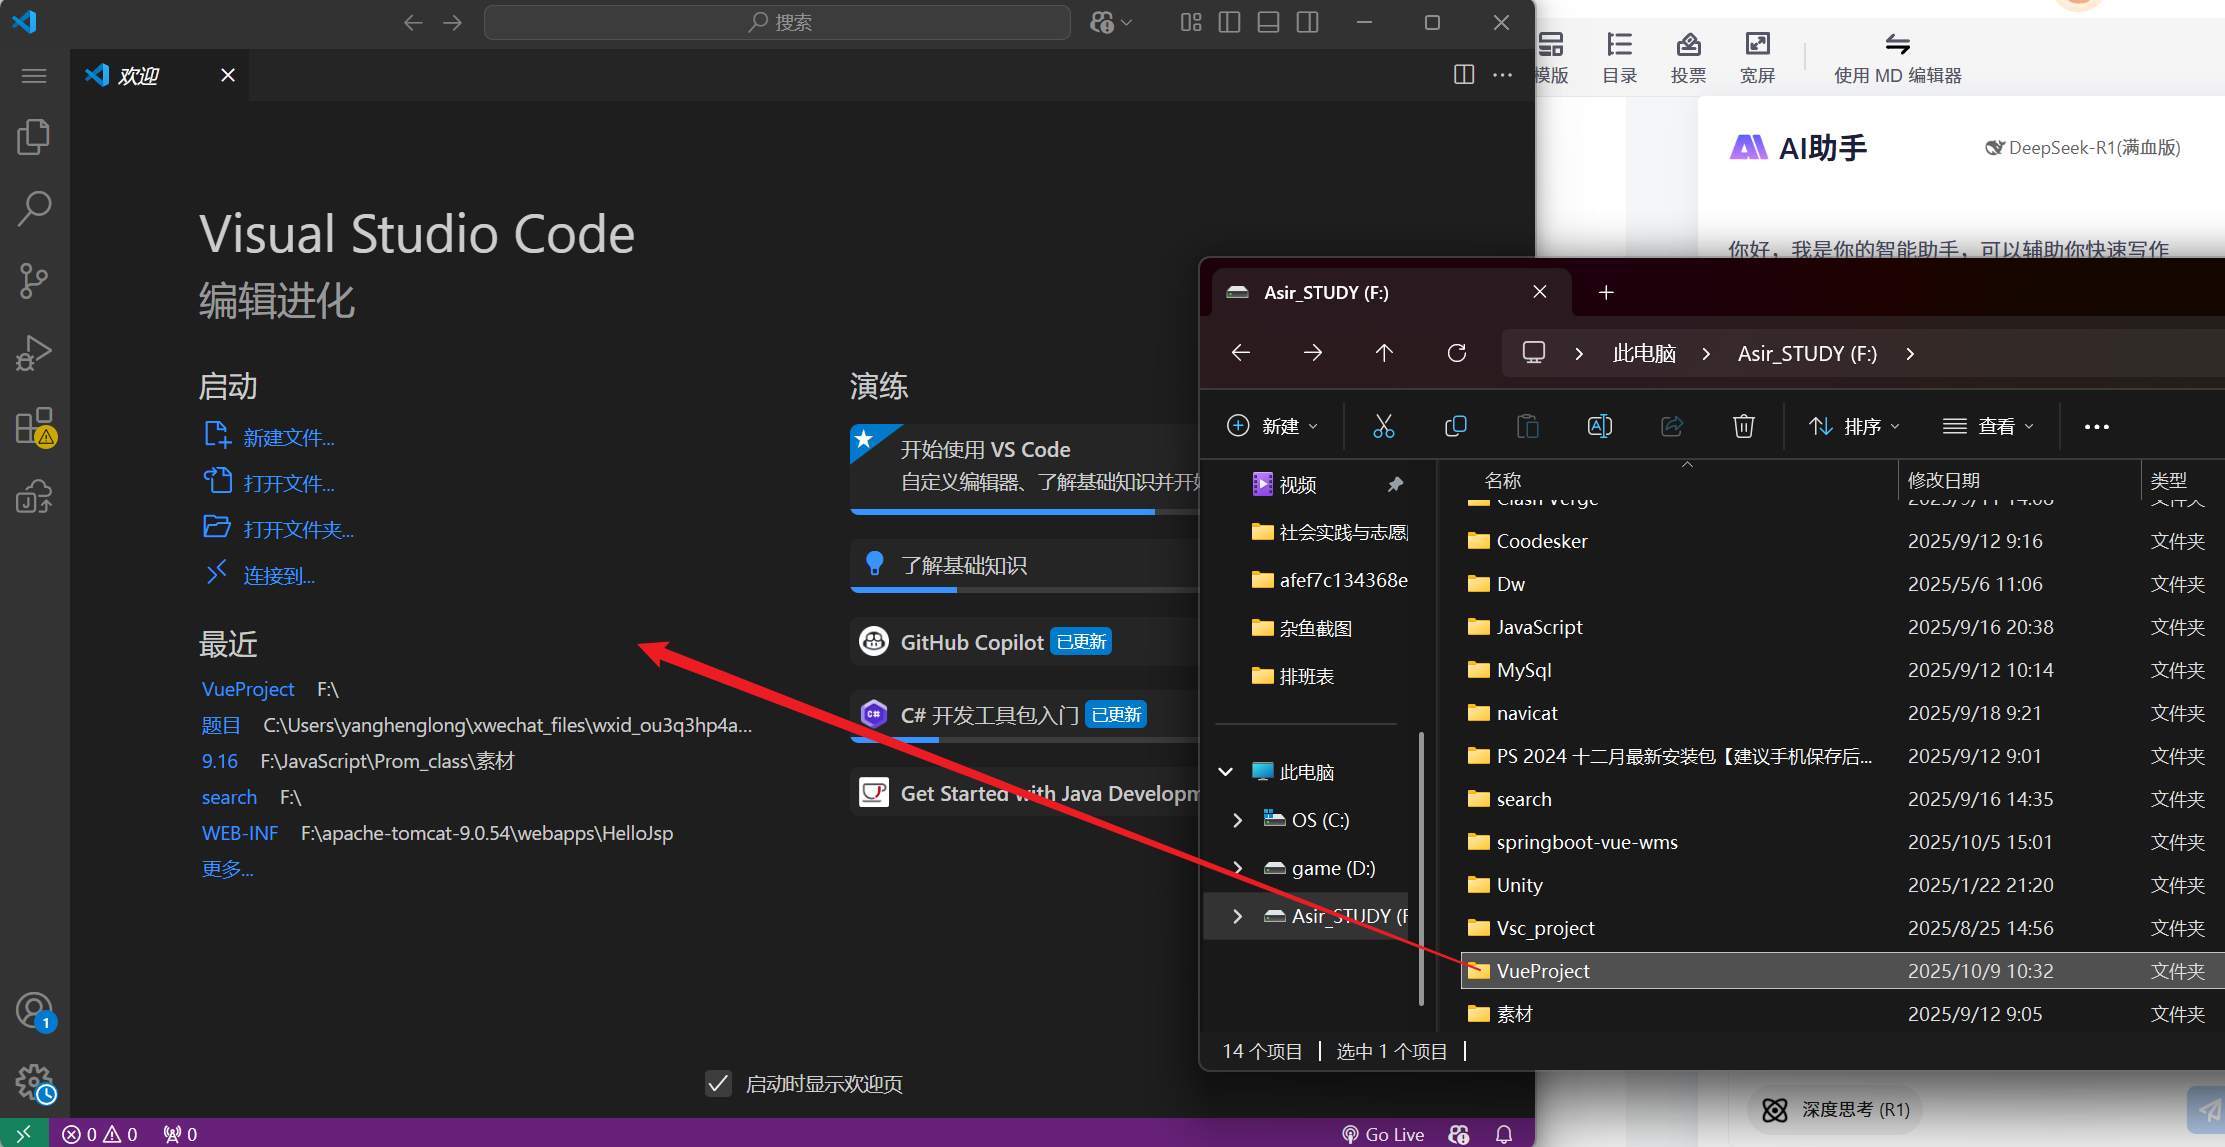Click the Manage gear icon
This screenshot has height=1147, width=2225.
(34, 1082)
